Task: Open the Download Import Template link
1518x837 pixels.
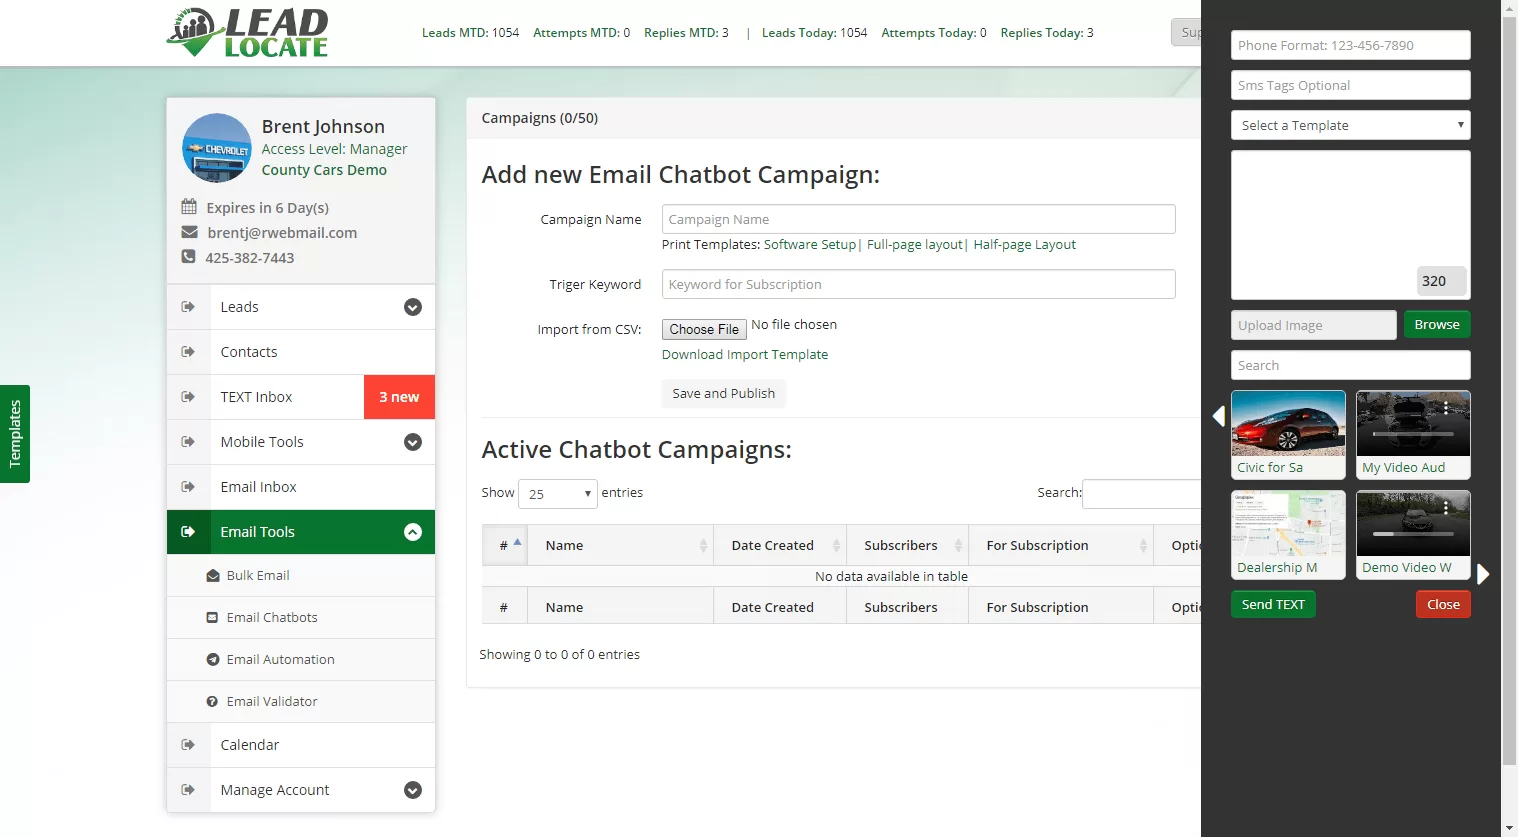Action: 745,355
